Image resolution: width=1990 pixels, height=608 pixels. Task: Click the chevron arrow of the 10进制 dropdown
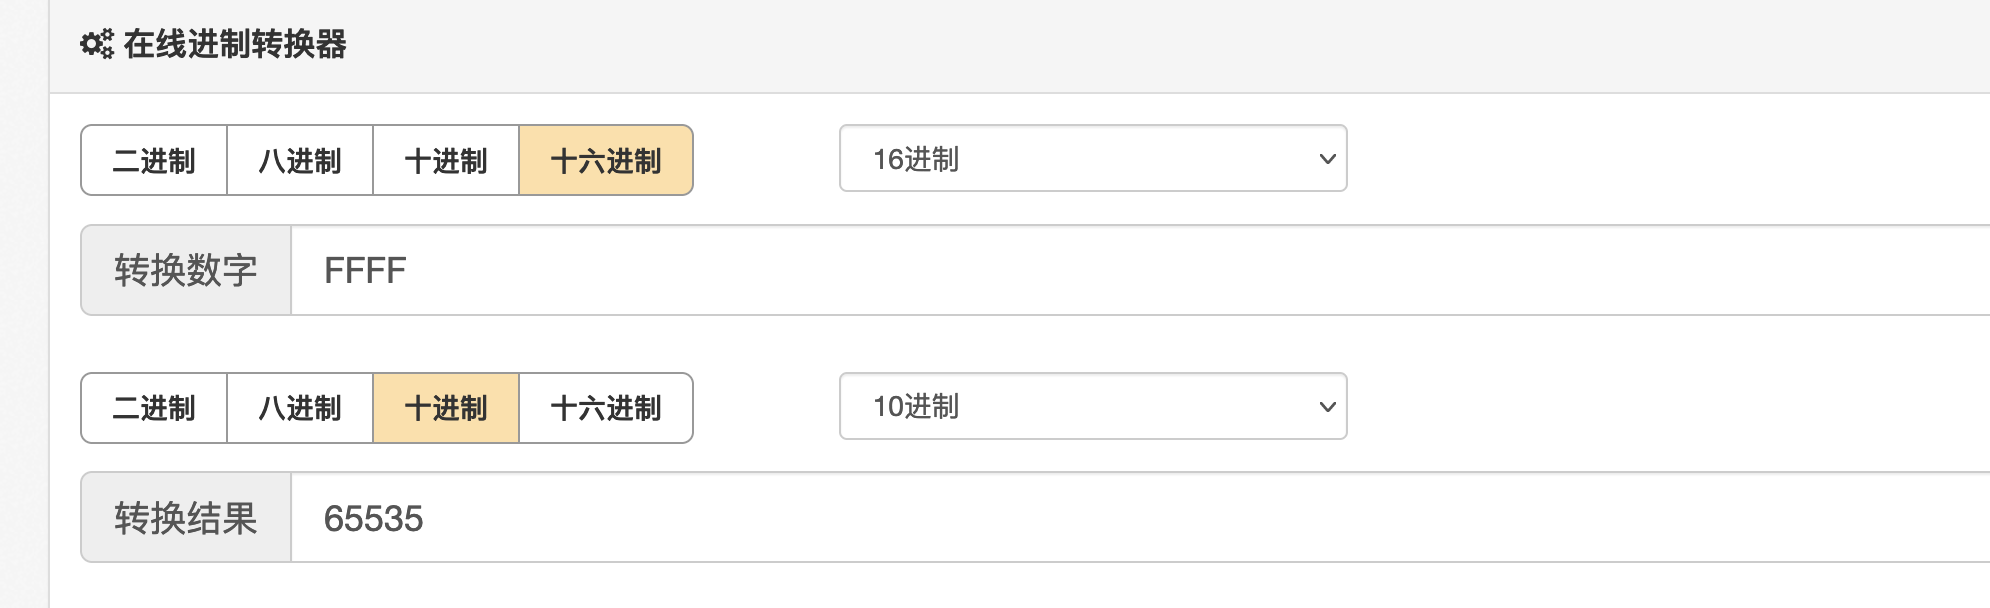1327,407
